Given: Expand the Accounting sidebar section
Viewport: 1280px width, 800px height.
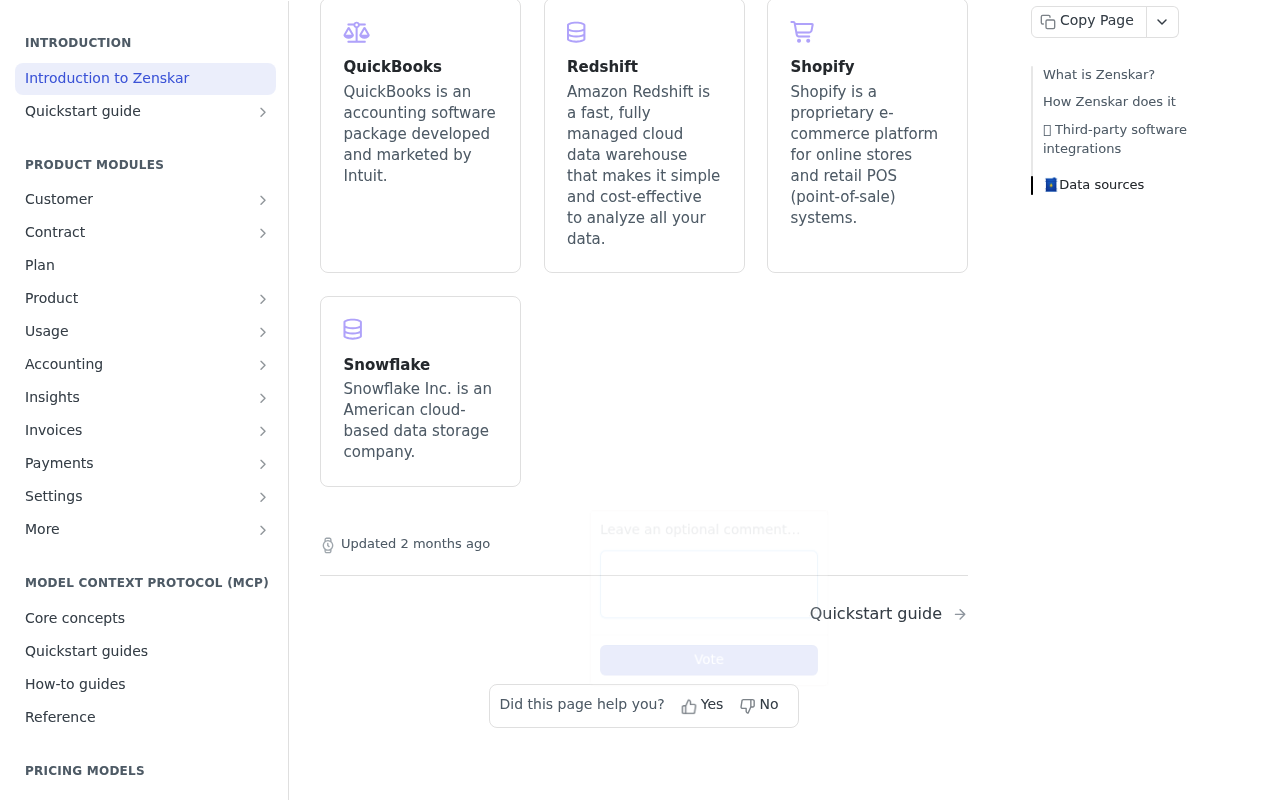Looking at the screenshot, I should coord(263,365).
